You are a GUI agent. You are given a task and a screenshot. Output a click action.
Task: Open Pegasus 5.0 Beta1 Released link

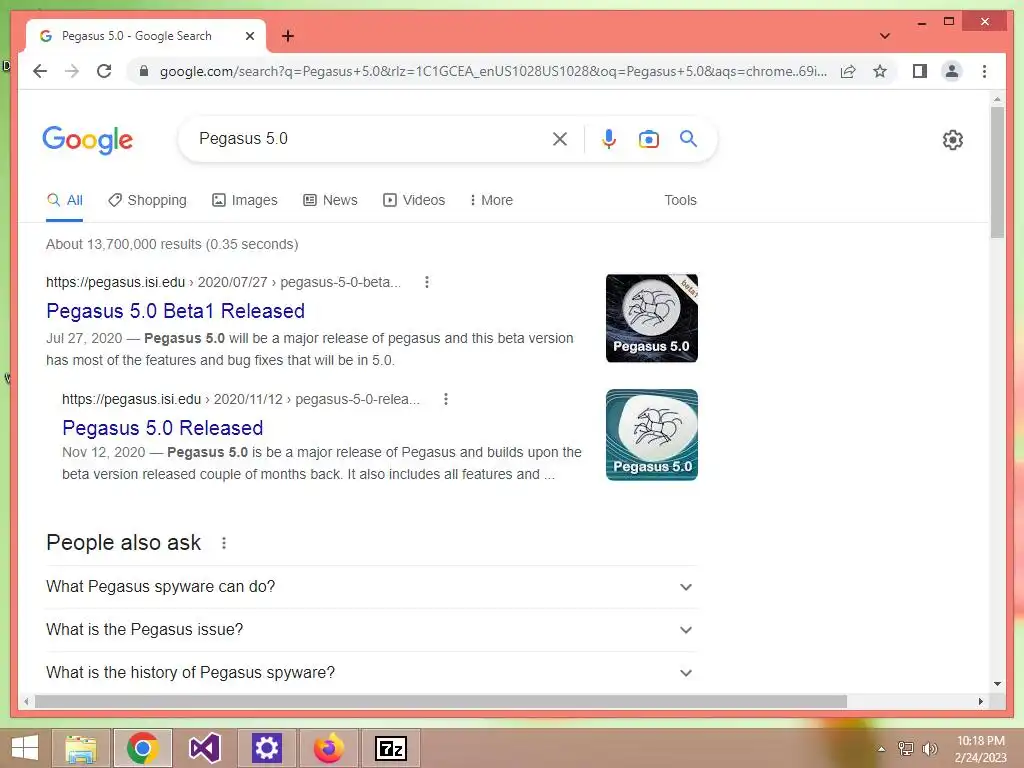tap(176, 311)
